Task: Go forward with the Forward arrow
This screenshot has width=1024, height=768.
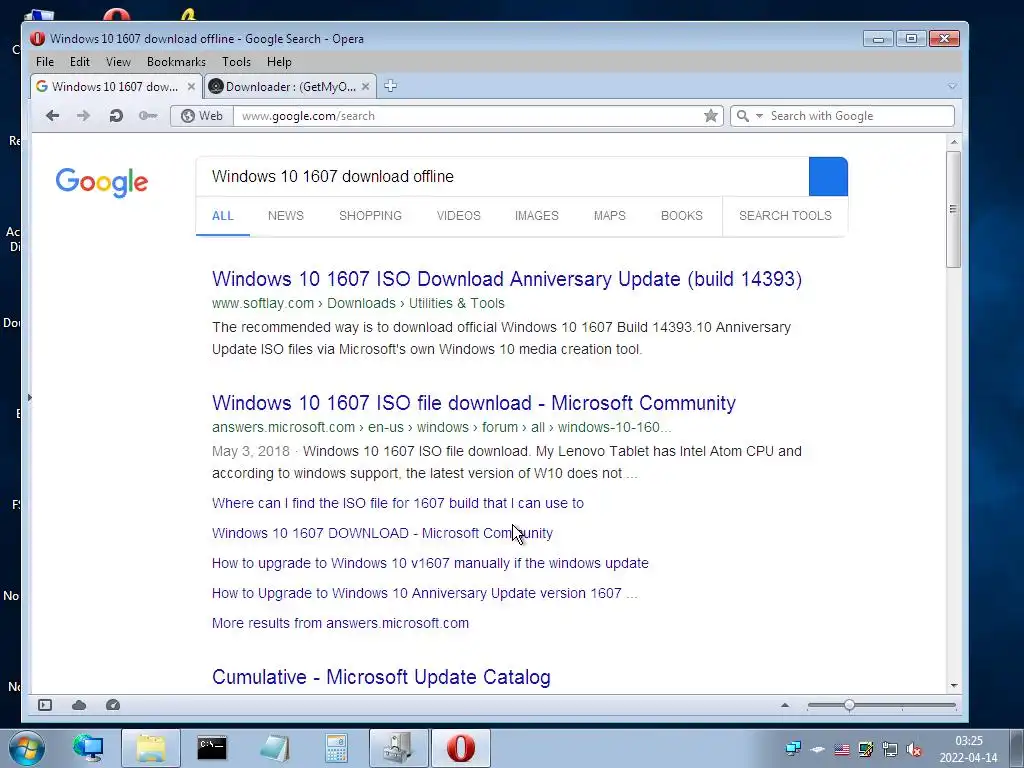Action: pyautogui.click(x=83, y=116)
